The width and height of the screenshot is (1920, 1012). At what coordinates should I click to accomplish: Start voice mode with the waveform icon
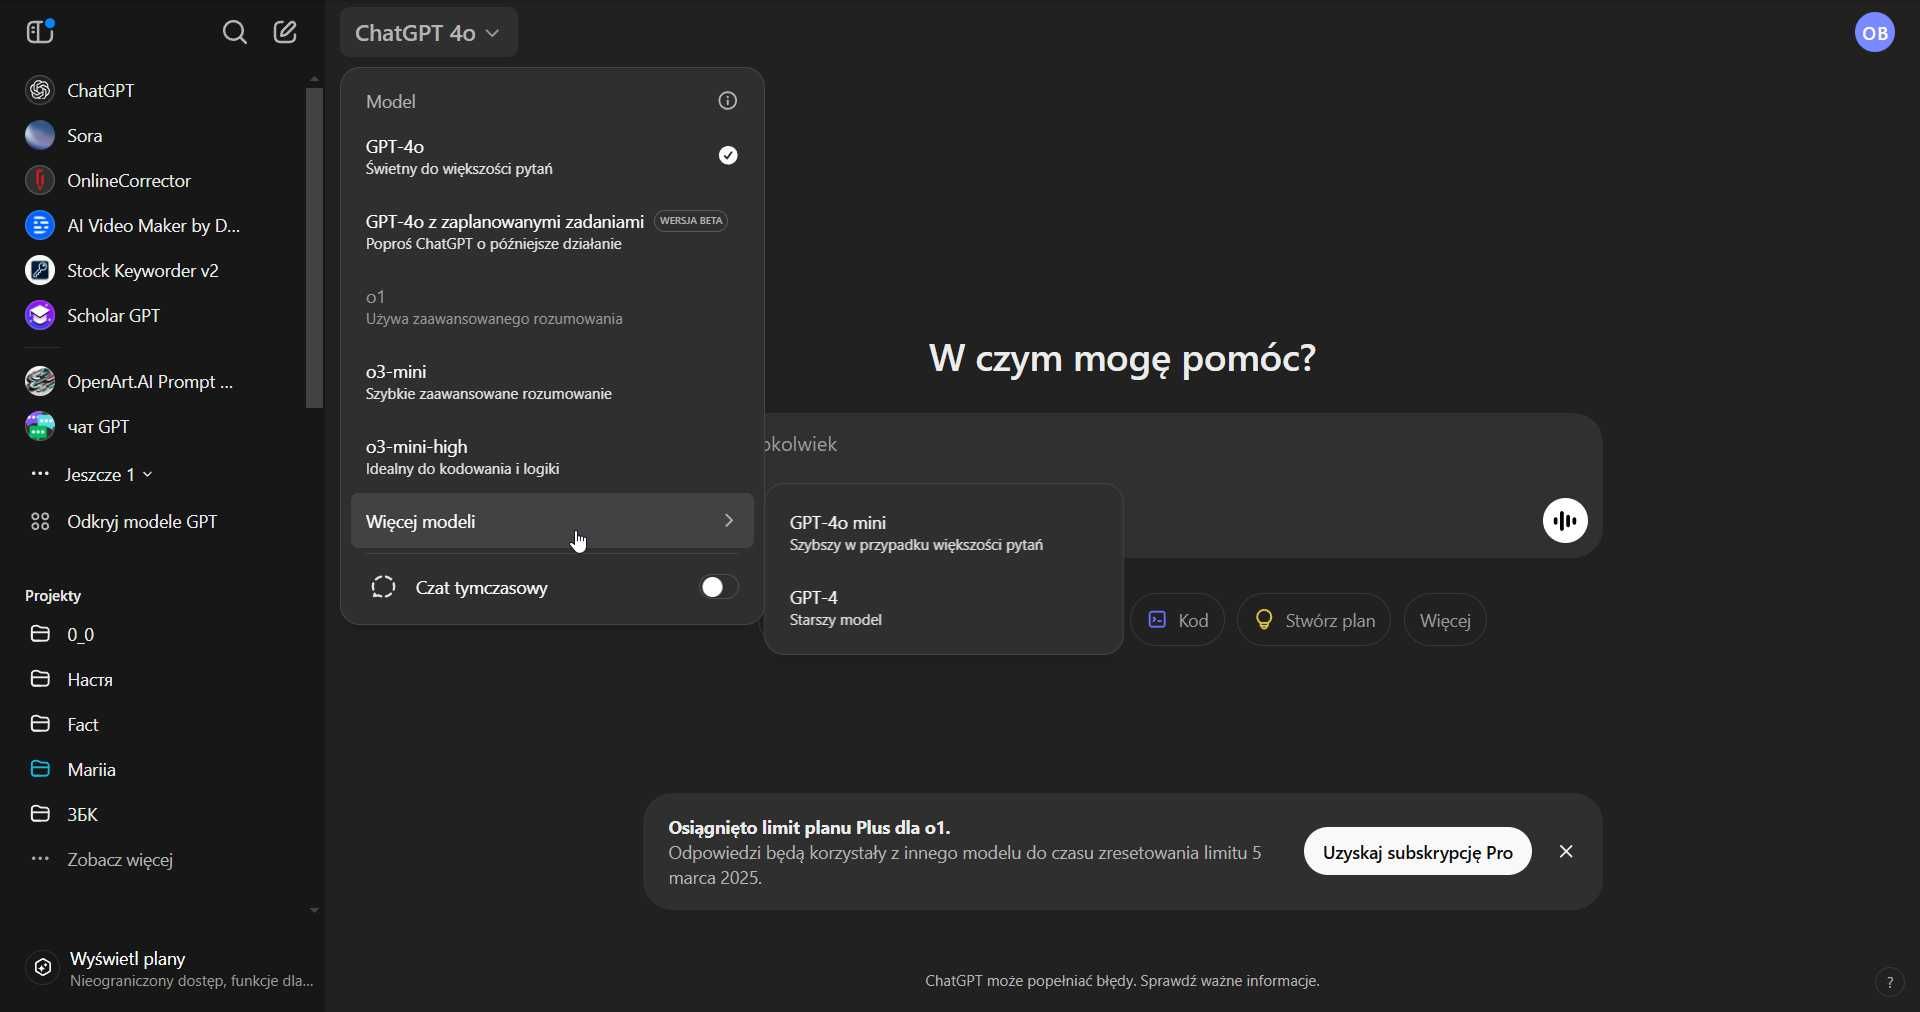point(1565,521)
